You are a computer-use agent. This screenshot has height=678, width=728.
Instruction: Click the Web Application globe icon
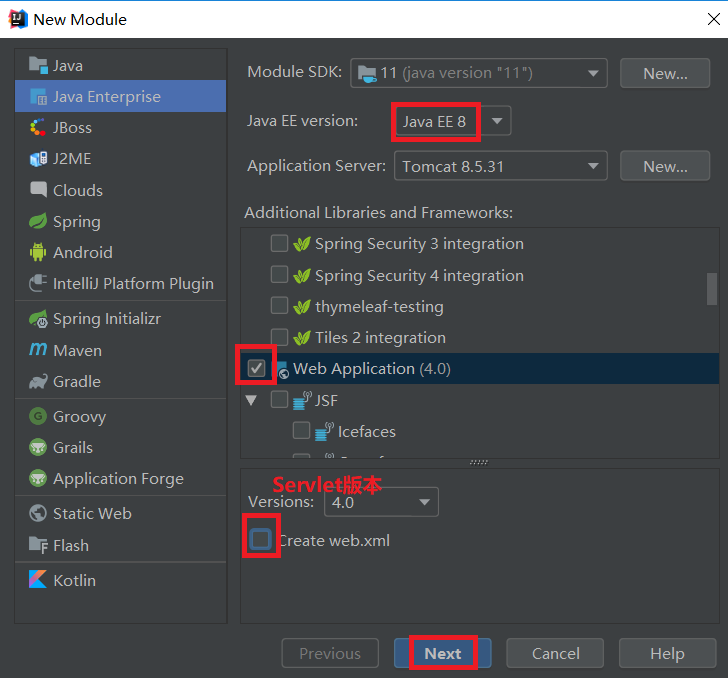click(283, 370)
